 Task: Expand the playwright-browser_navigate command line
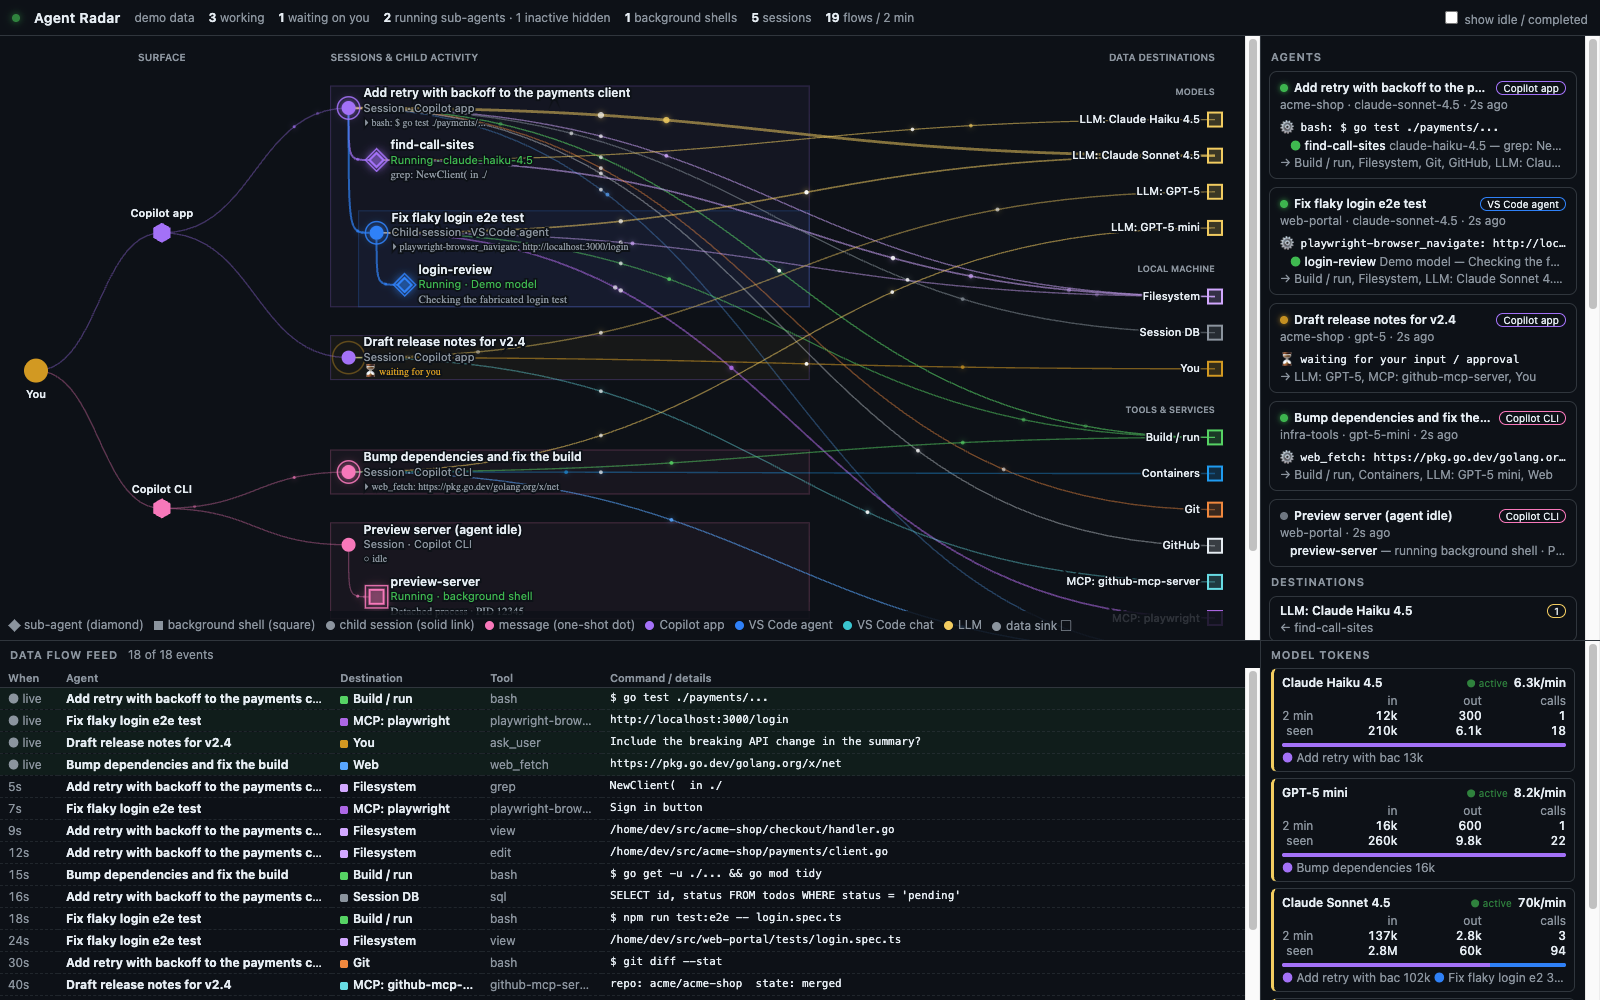click(511, 247)
